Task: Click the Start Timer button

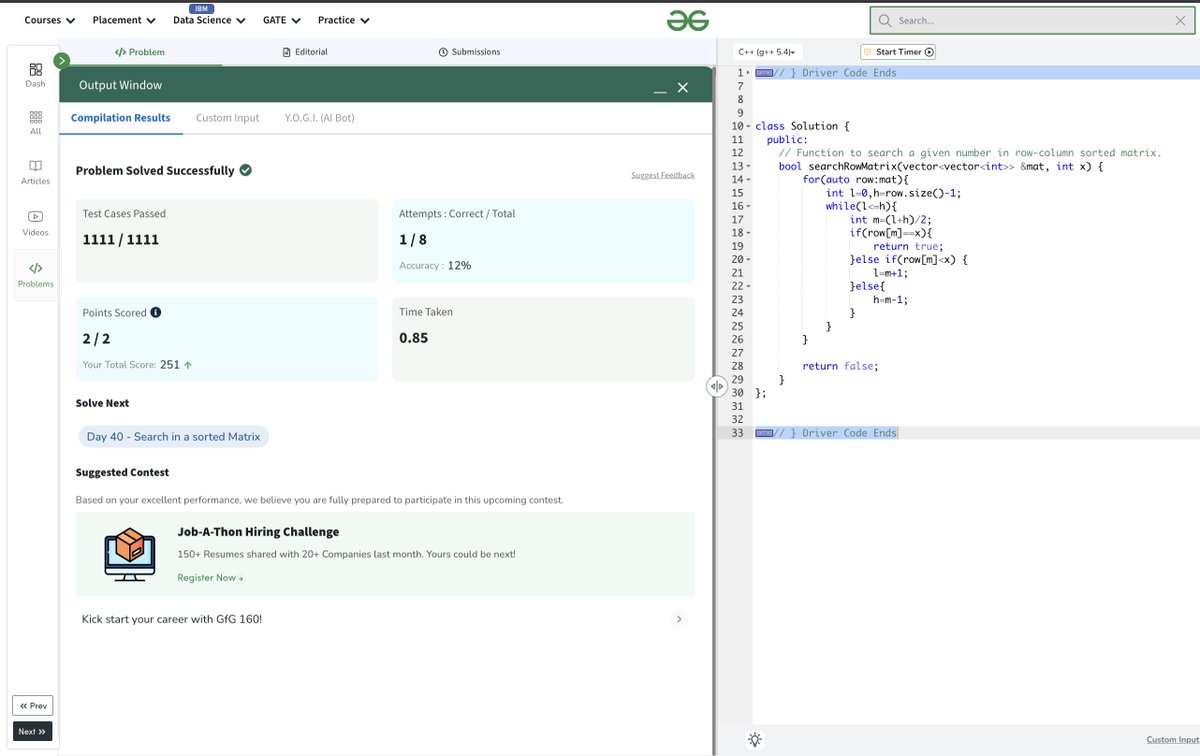Action: pyautogui.click(x=898, y=52)
